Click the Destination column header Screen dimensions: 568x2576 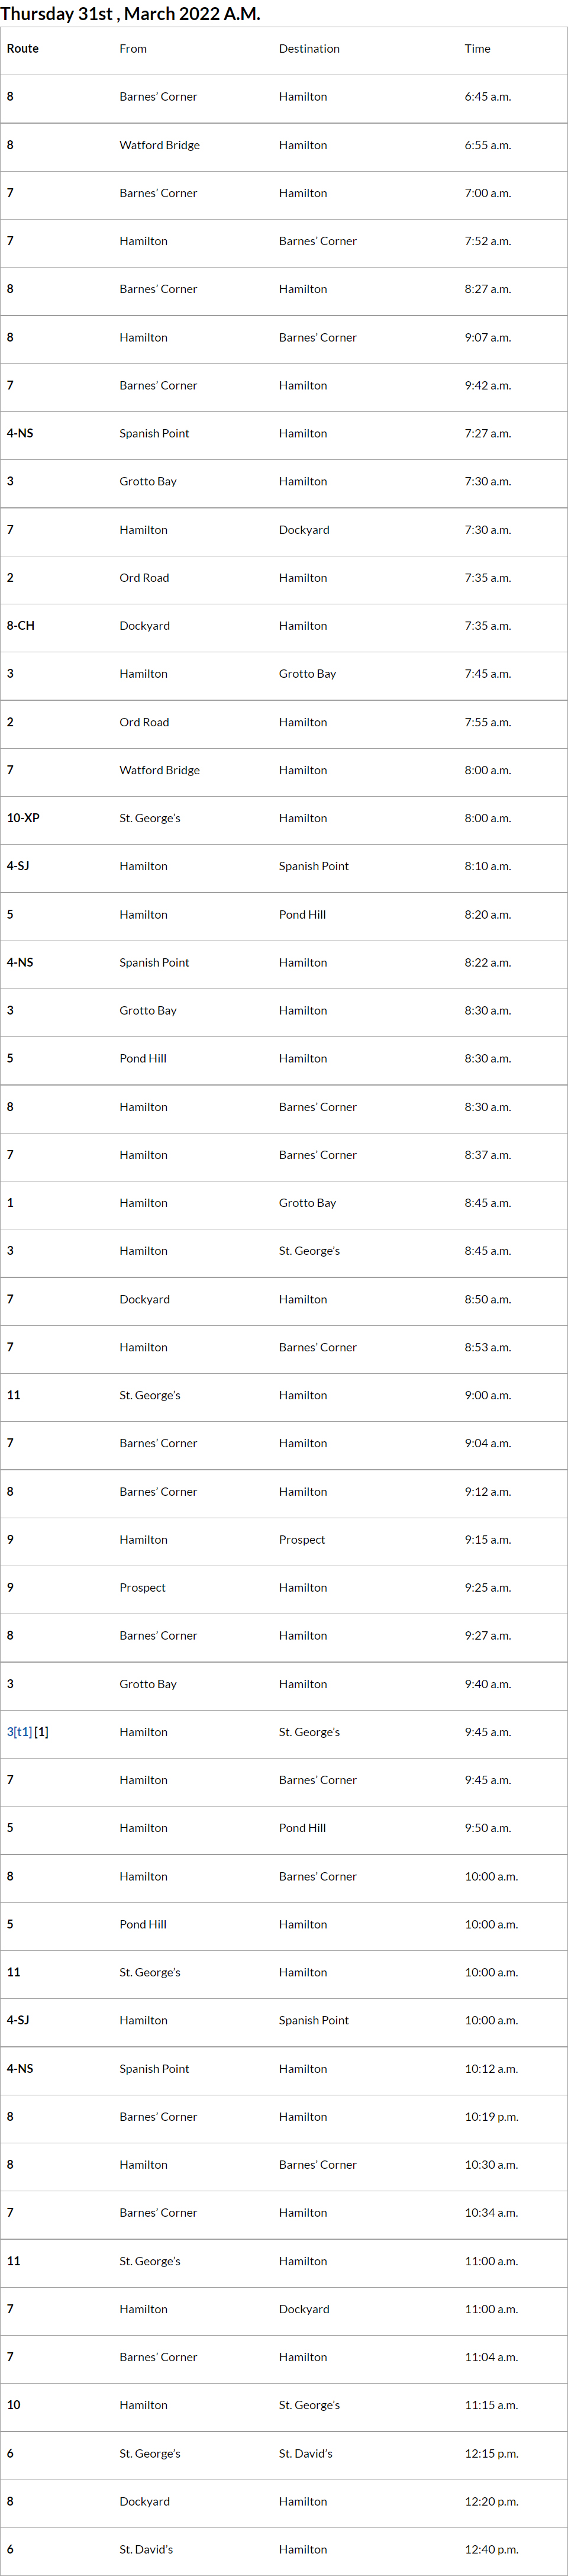pyautogui.click(x=309, y=49)
